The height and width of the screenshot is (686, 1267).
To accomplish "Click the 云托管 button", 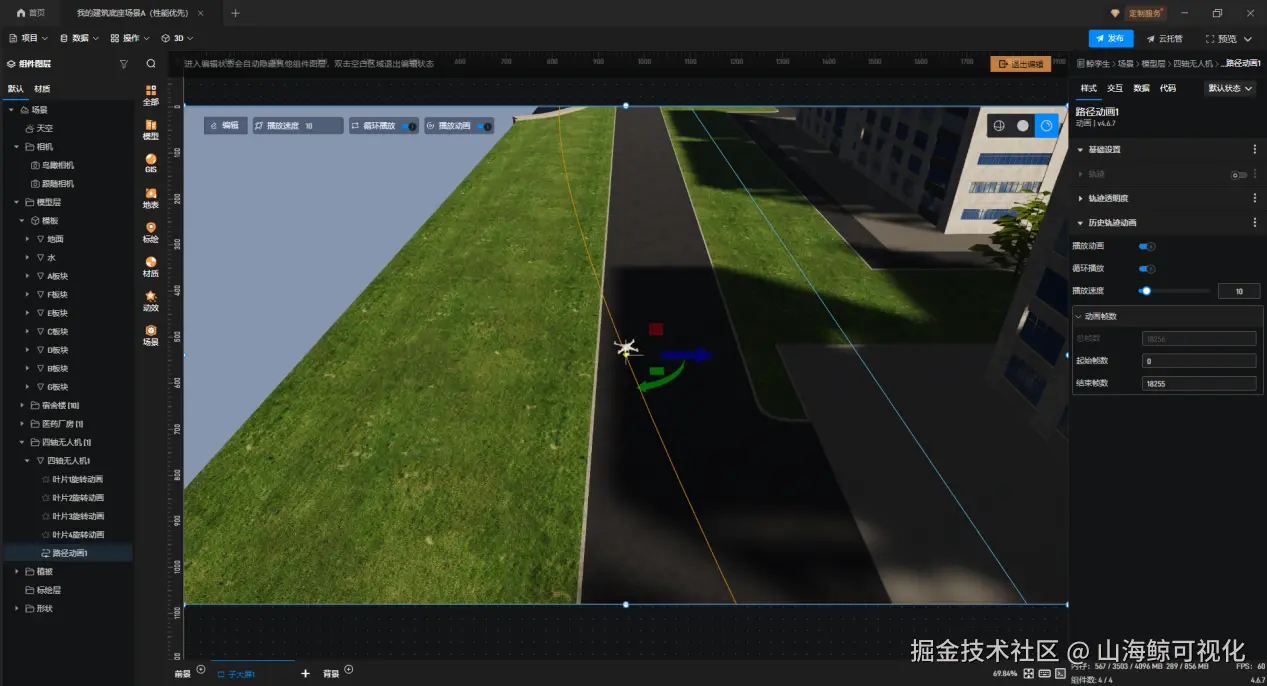I will (x=1164, y=38).
